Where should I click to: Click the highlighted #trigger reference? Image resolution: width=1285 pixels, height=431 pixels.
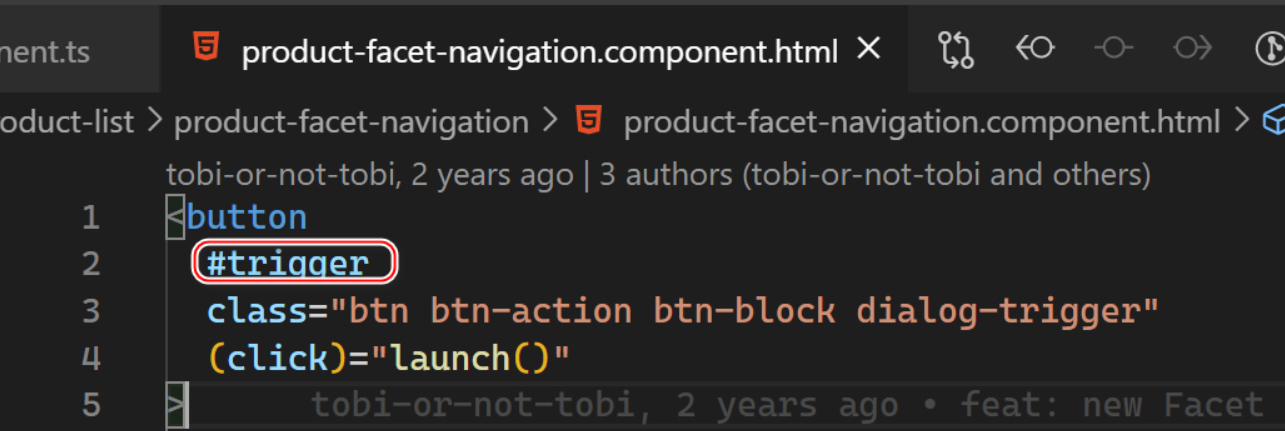[288, 264]
